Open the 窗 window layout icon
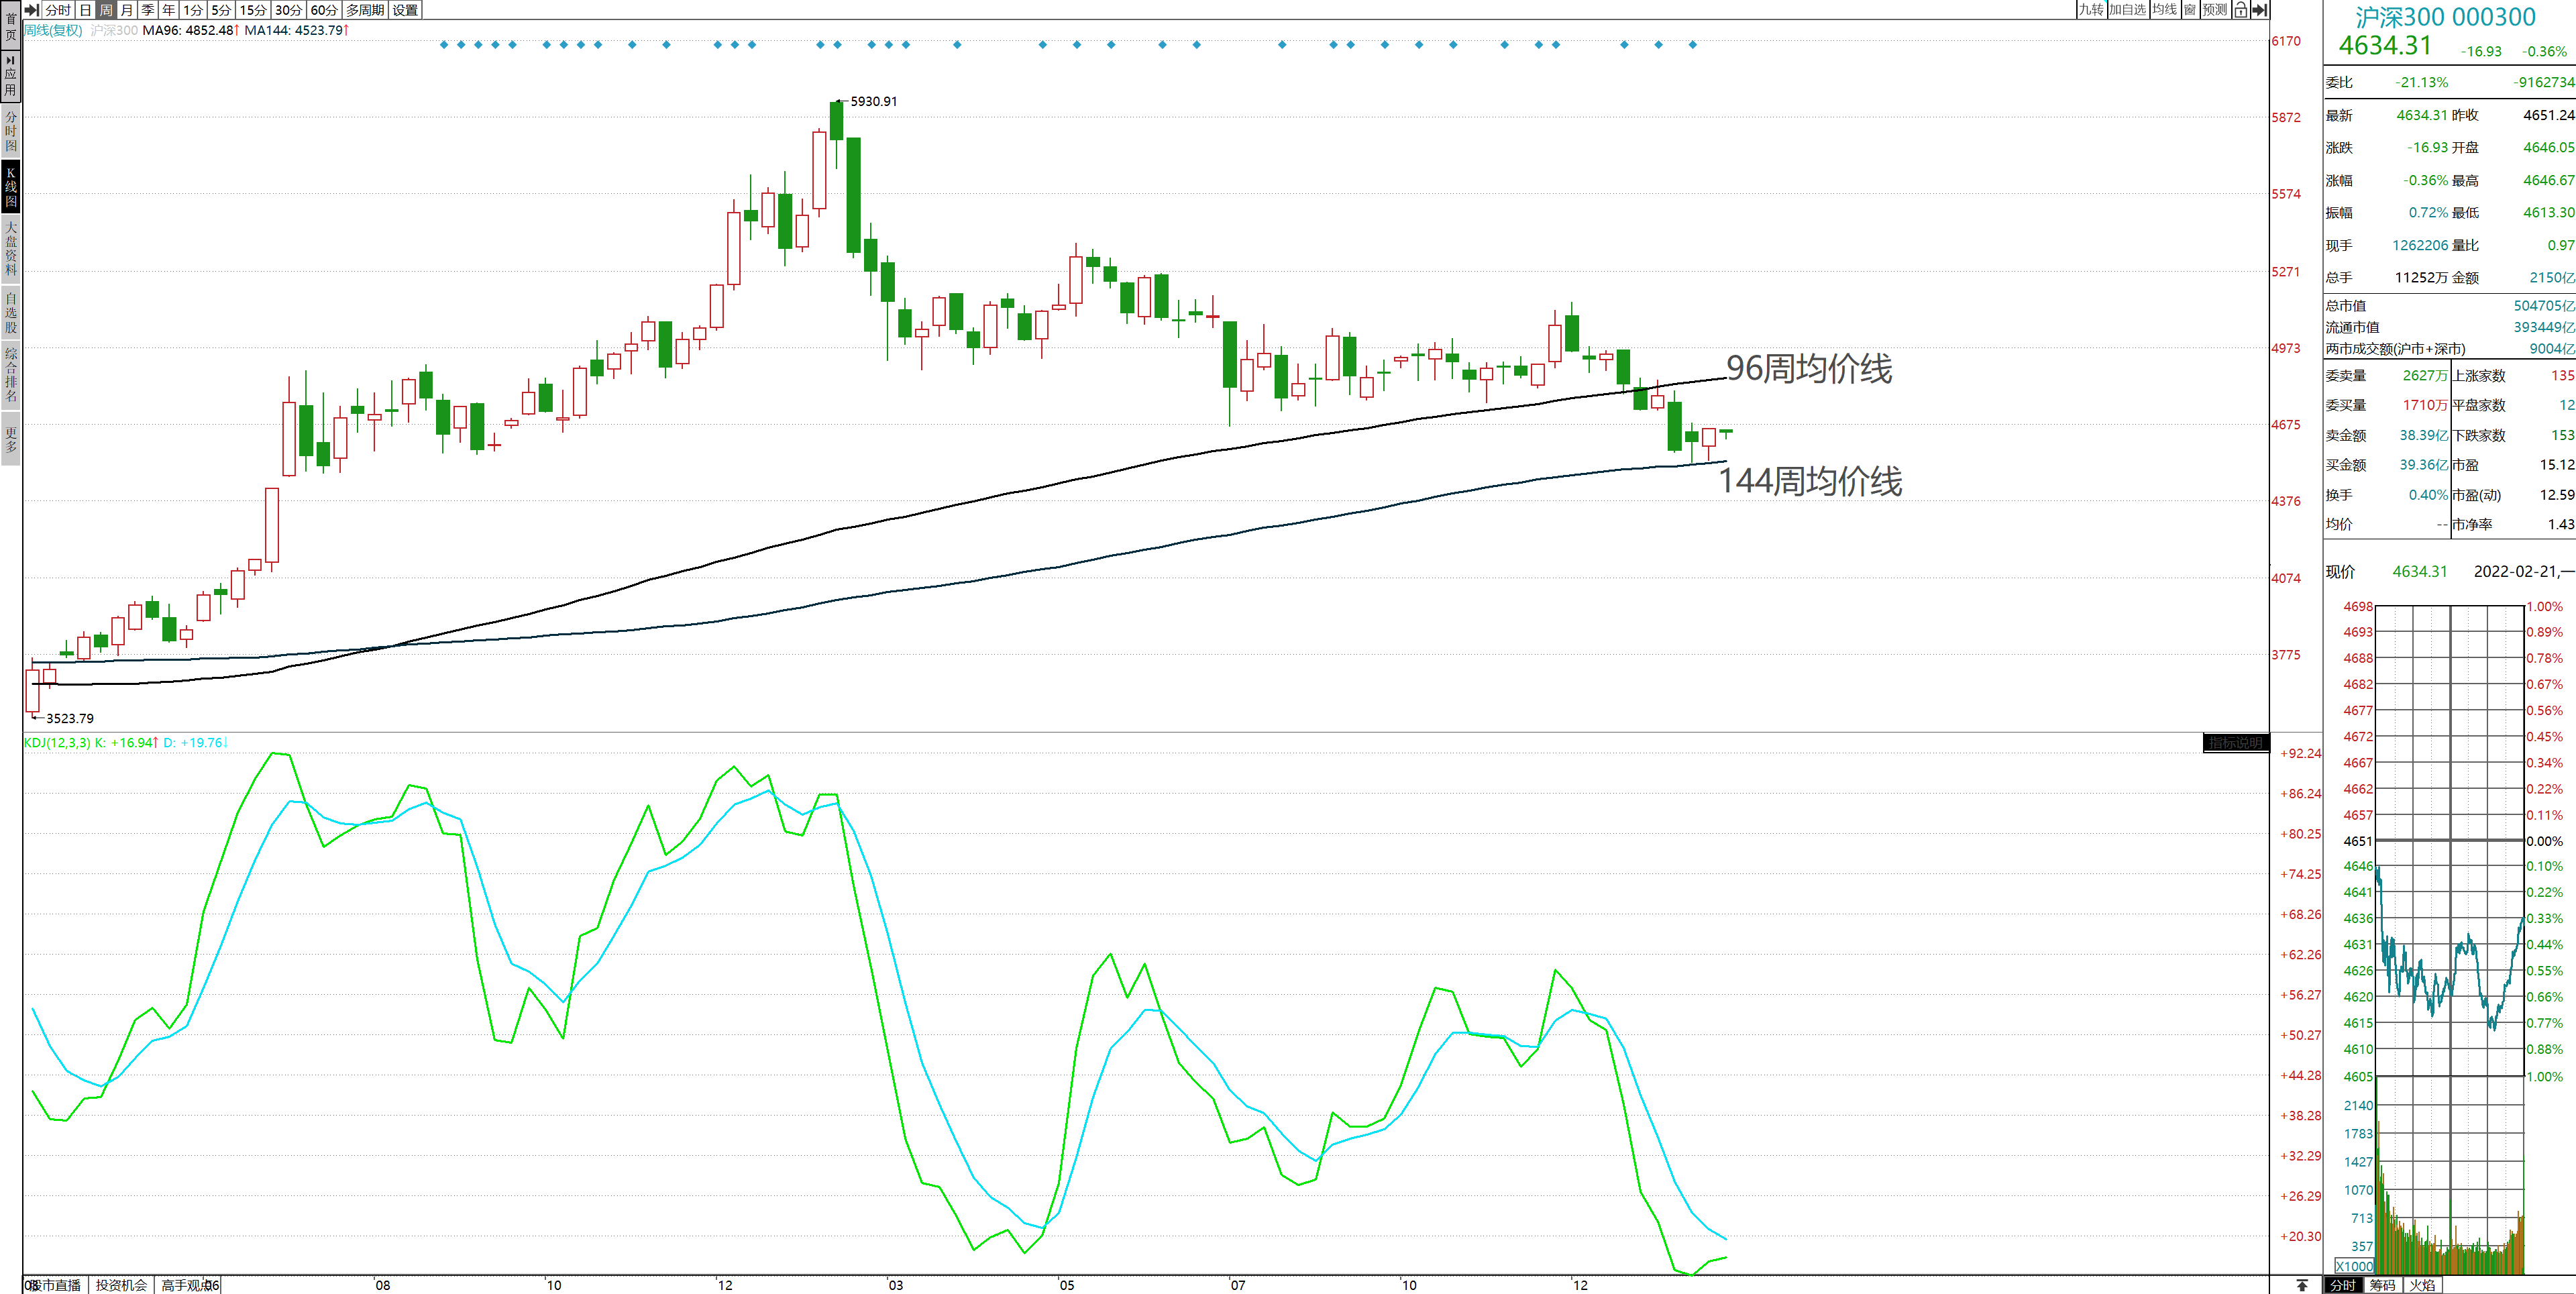Screen dimensions: 2576x1294 click(x=2190, y=10)
